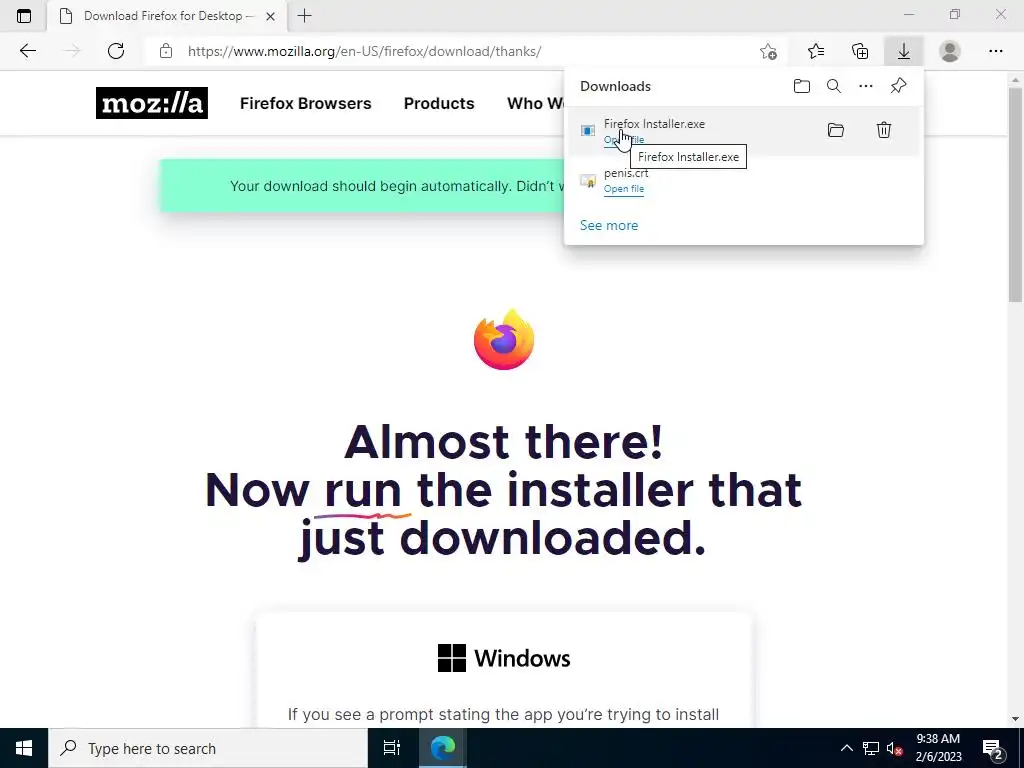Click the browser Back arrow button
The image size is (1024, 768).
click(27, 51)
